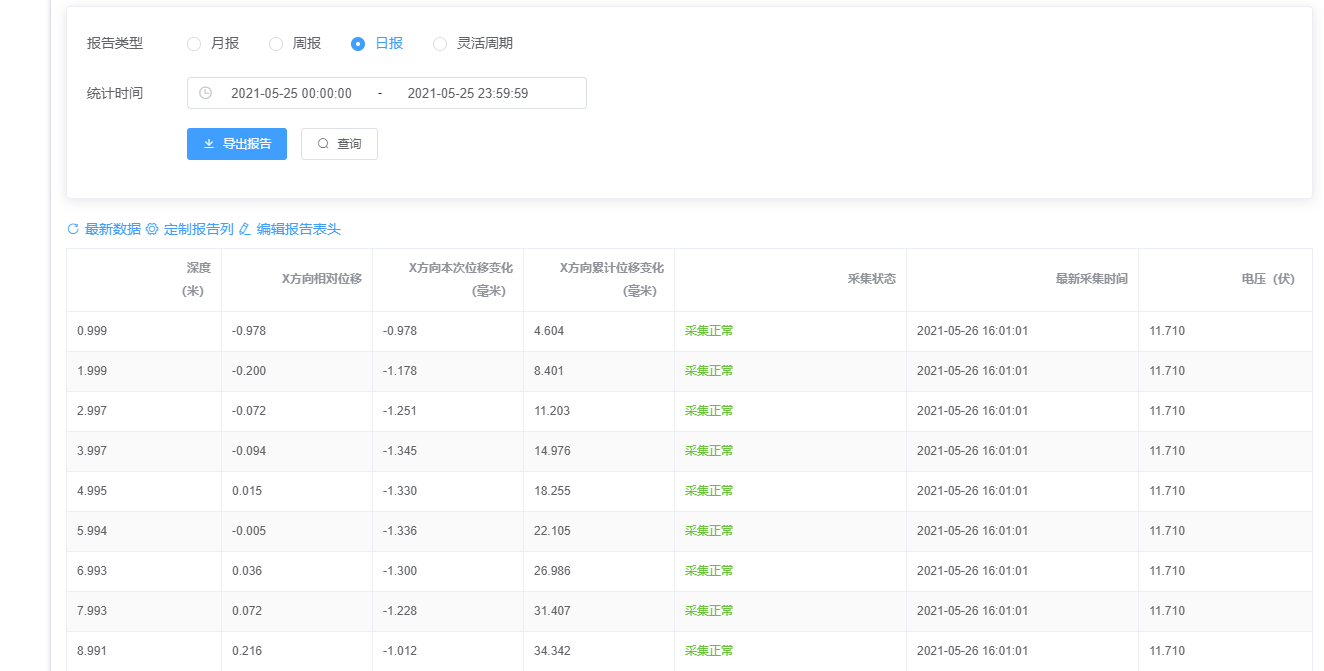Click displacement change value -1.345
Image resolution: width=1324 pixels, height=671 pixels.
[x=400, y=451]
